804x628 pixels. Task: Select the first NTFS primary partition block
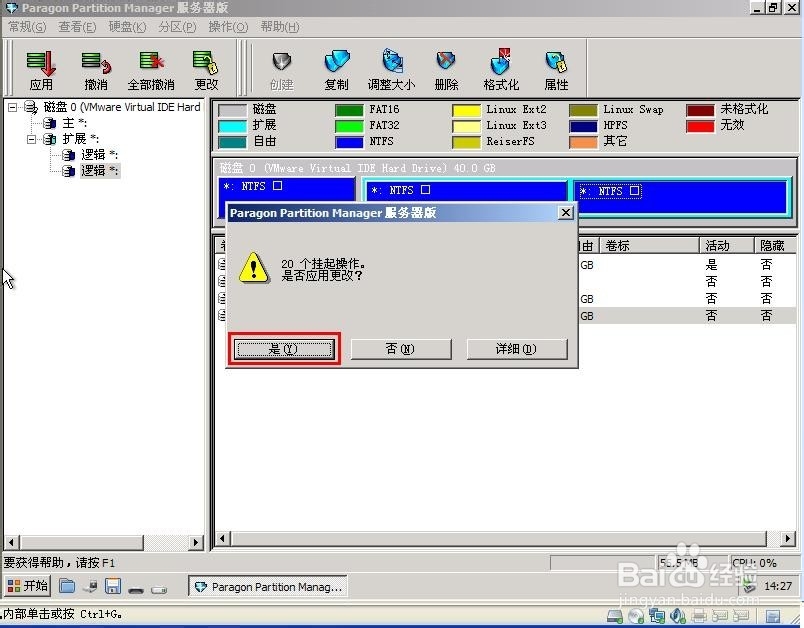[x=287, y=189]
